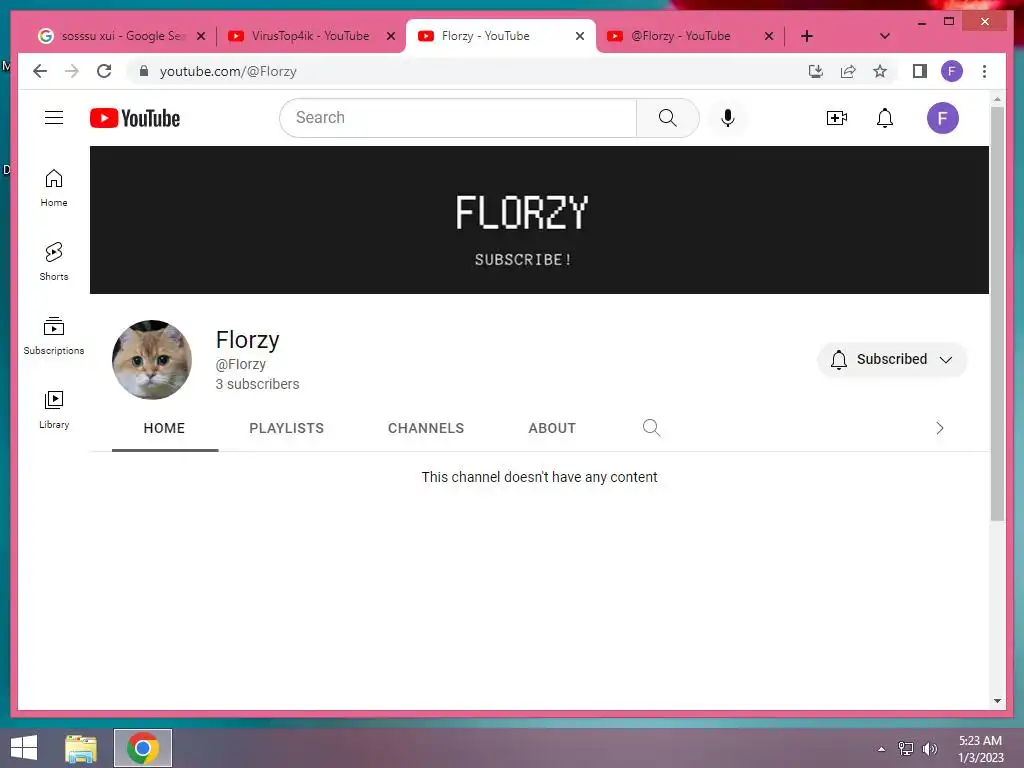Click the install app icon in address bar
Image resolution: width=1024 pixels, height=768 pixels.
[816, 71]
